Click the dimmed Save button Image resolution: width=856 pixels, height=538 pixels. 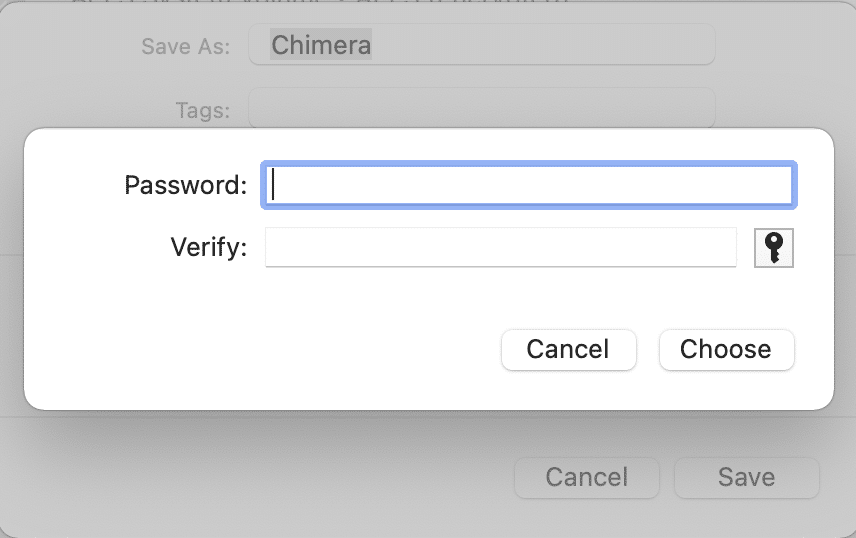coord(746,477)
